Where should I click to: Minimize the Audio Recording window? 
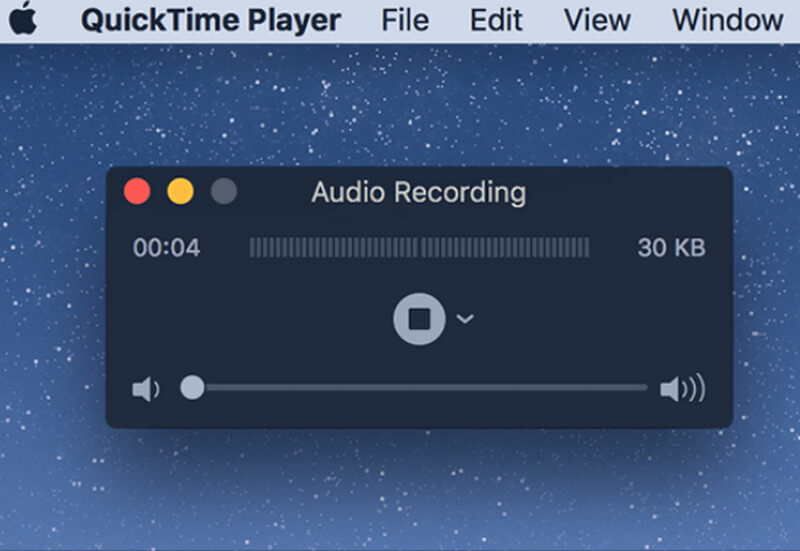181,192
